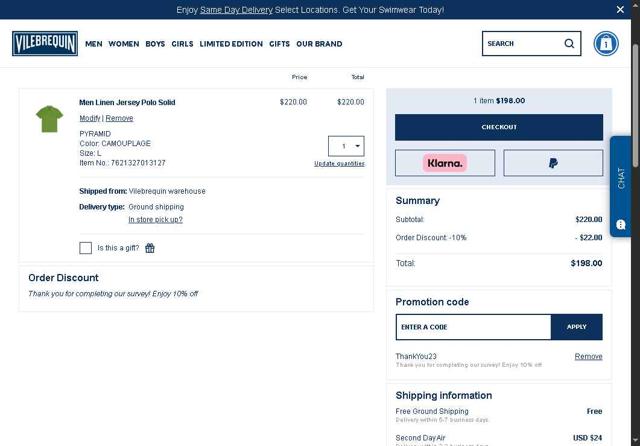Screen dimensions: 640x446
Task: Remove the polo from cart
Action: 119,118
